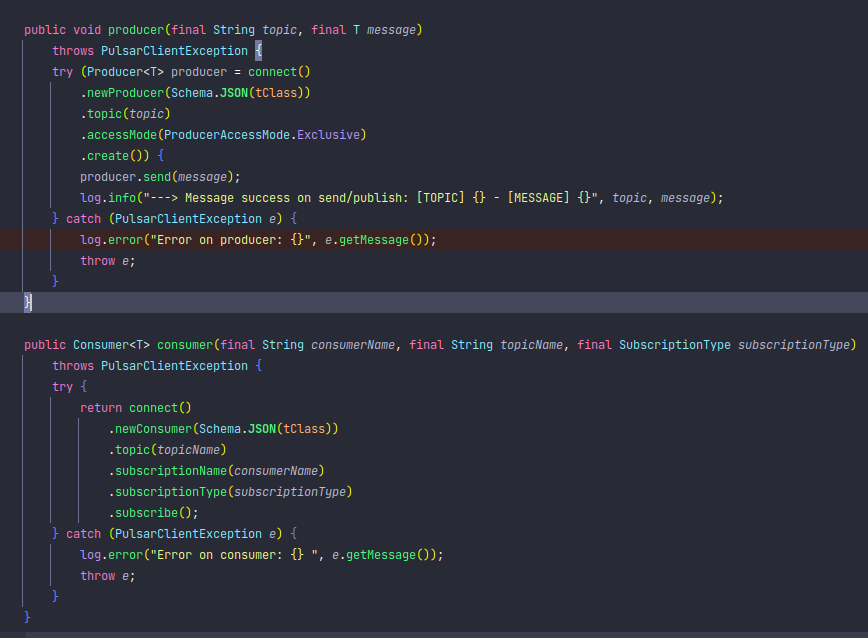The height and width of the screenshot is (638, 868).
Task: Click 'connect()' in the try-with-resources line
Action: tap(279, 72)
